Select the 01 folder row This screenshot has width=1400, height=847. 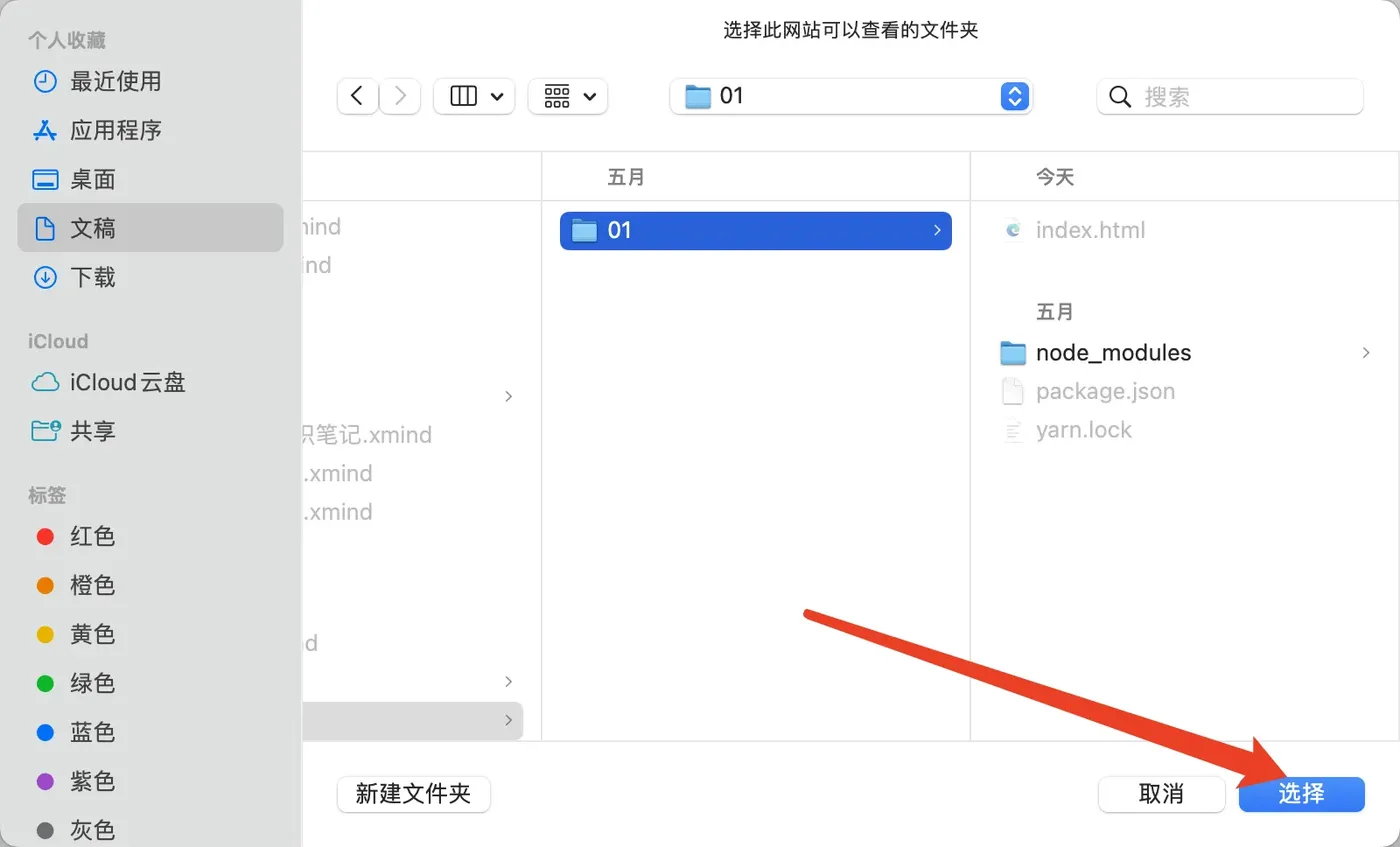[756, 230]
